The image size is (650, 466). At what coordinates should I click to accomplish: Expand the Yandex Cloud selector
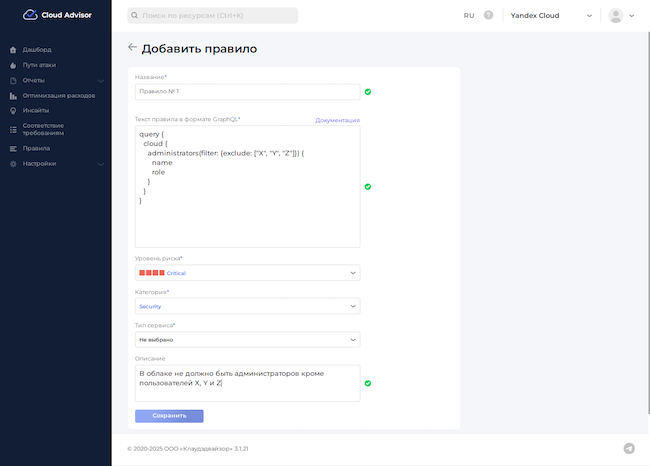[x=552, y=16]
